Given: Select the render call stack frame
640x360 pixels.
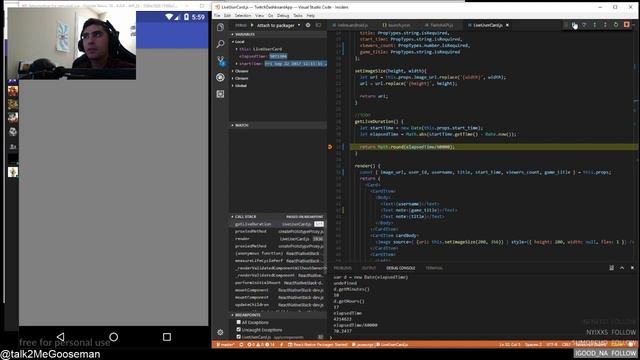Looking at the screenshot, I should (278, 239).
